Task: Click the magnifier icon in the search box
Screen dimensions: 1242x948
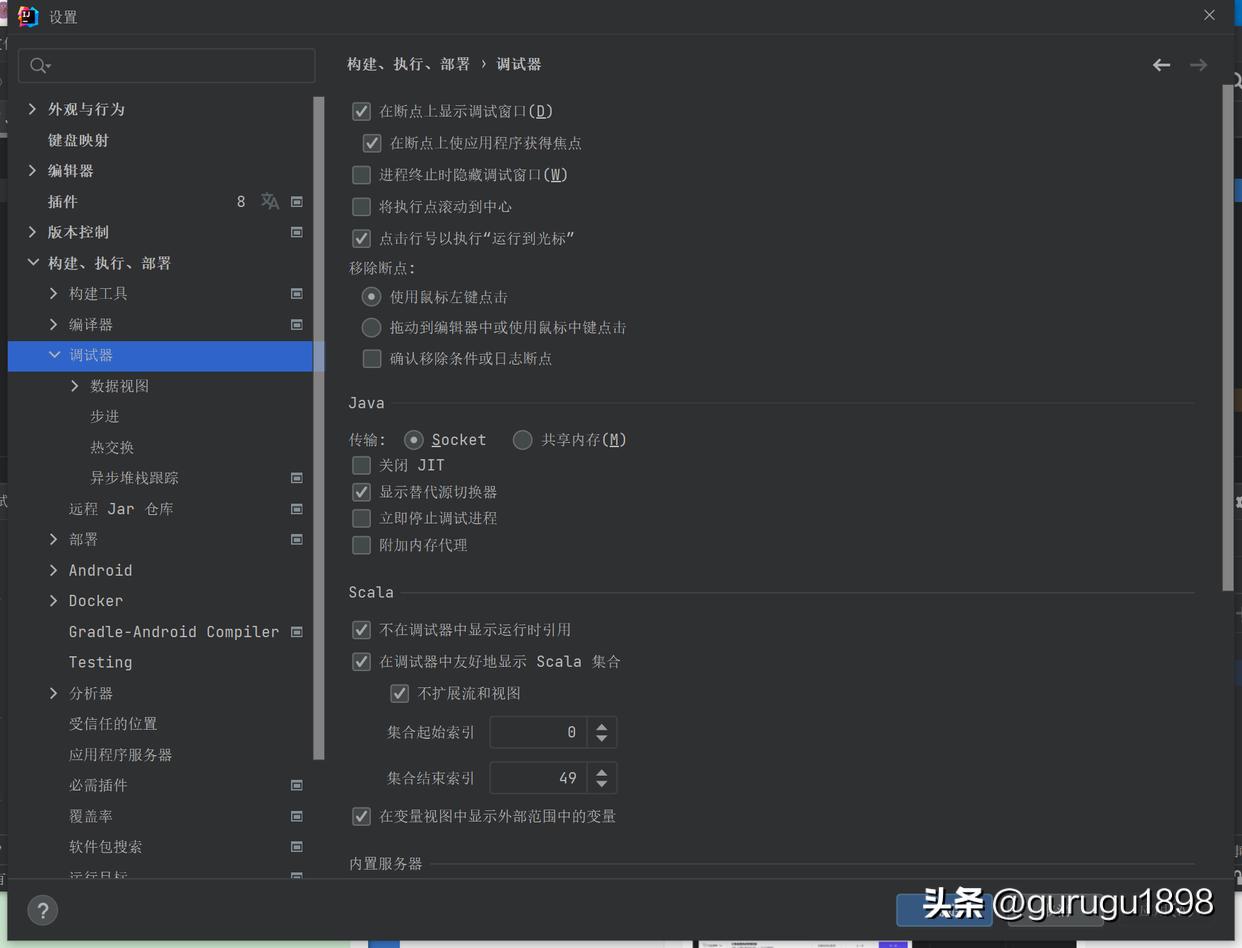Action: click(x=38, y=64)
